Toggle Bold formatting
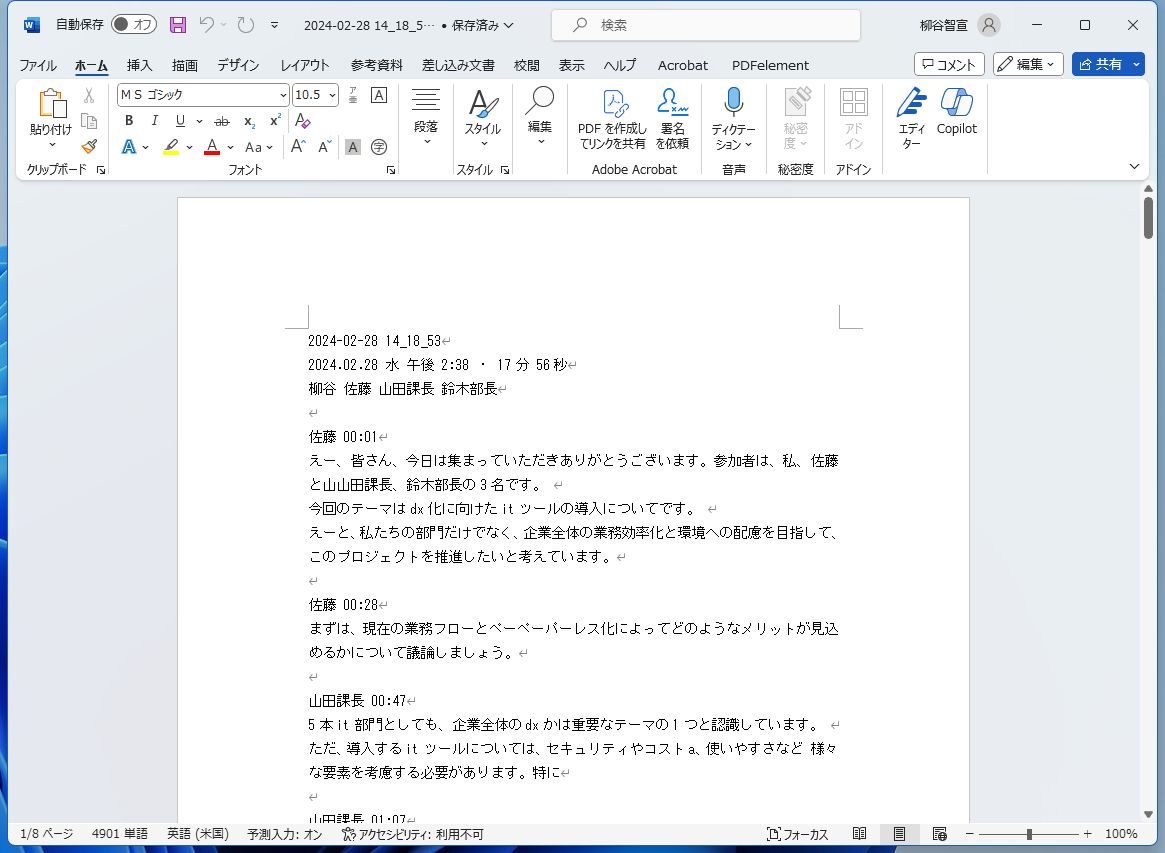Image resolution: width=1165 pixels, height=853 pixels. [x=129, y=121]
